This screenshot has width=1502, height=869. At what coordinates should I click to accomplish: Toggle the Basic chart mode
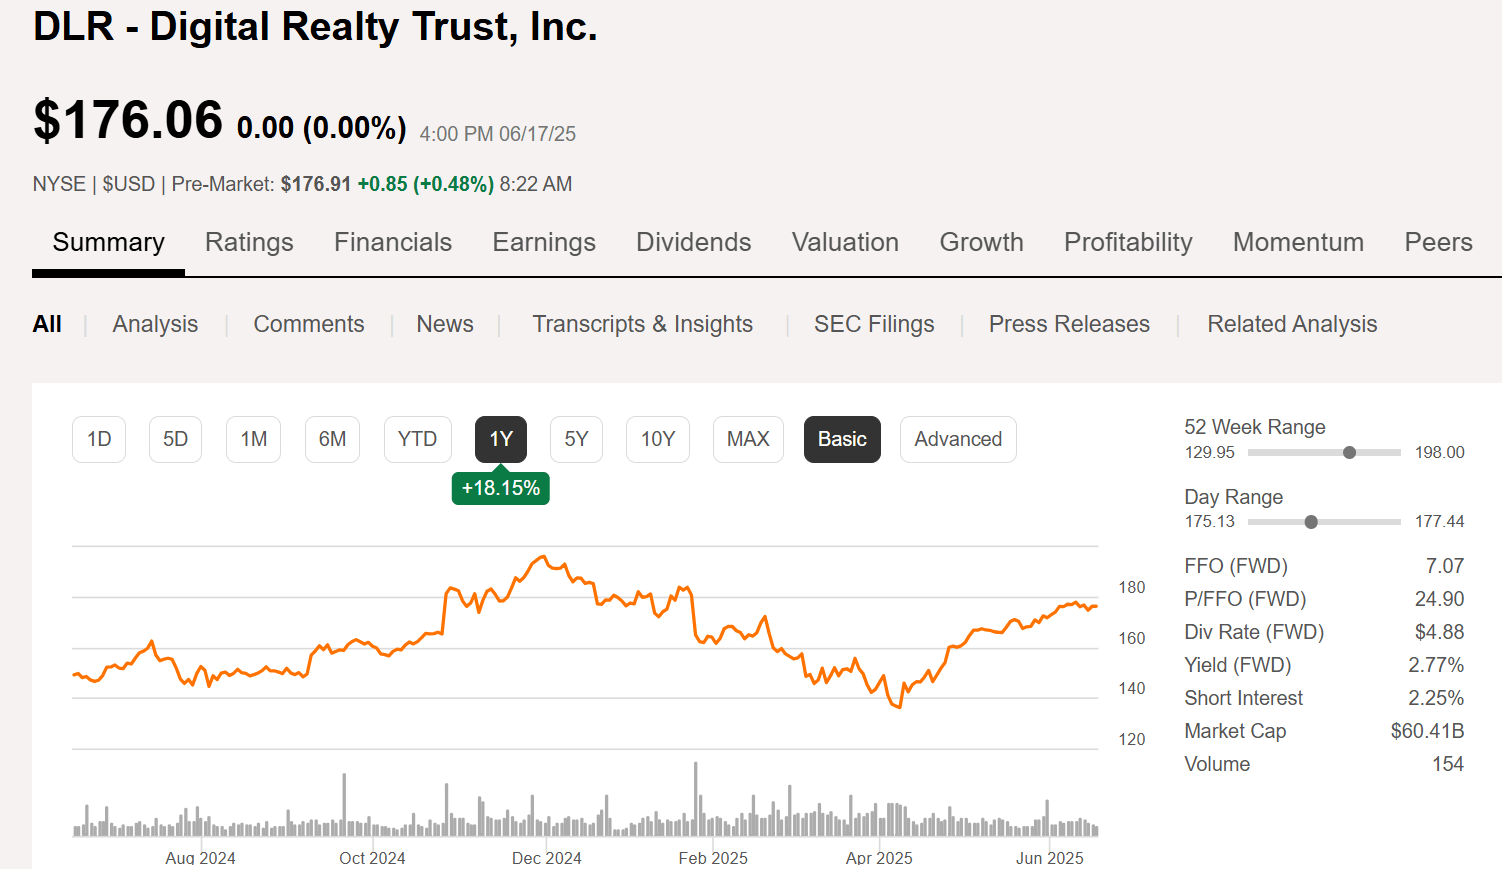[x=842, y=439]
